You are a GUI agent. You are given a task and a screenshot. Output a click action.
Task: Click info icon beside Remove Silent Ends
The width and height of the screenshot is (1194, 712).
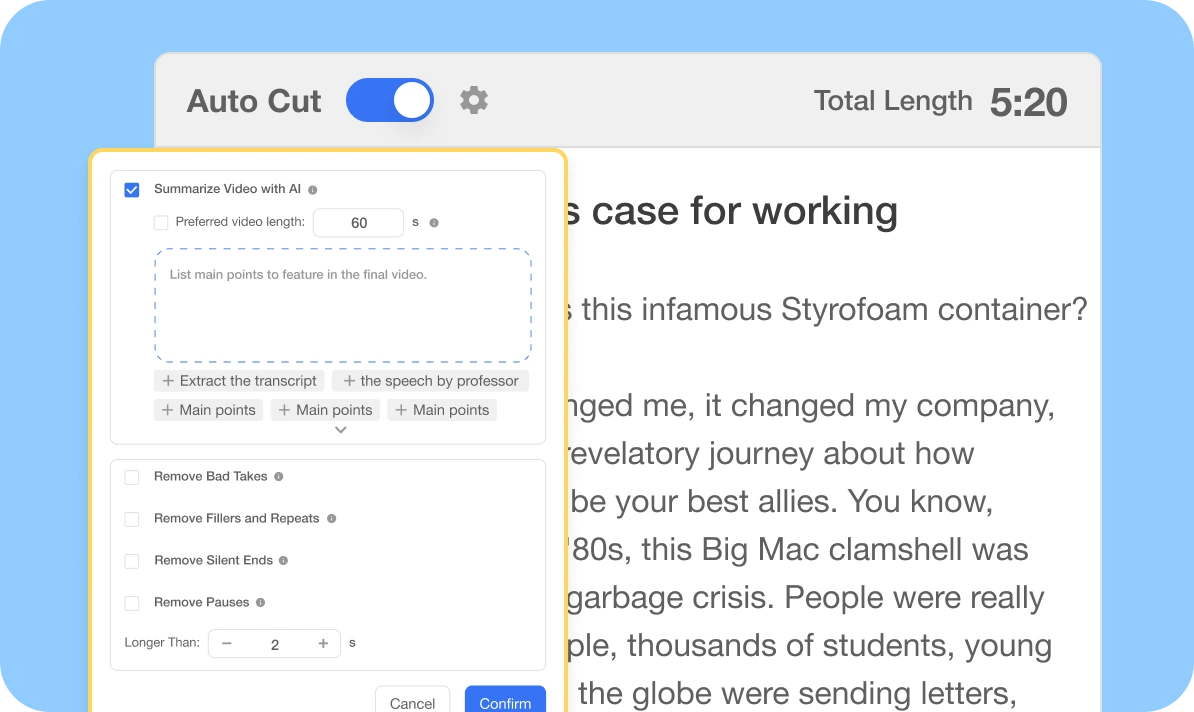coord(284,561)
